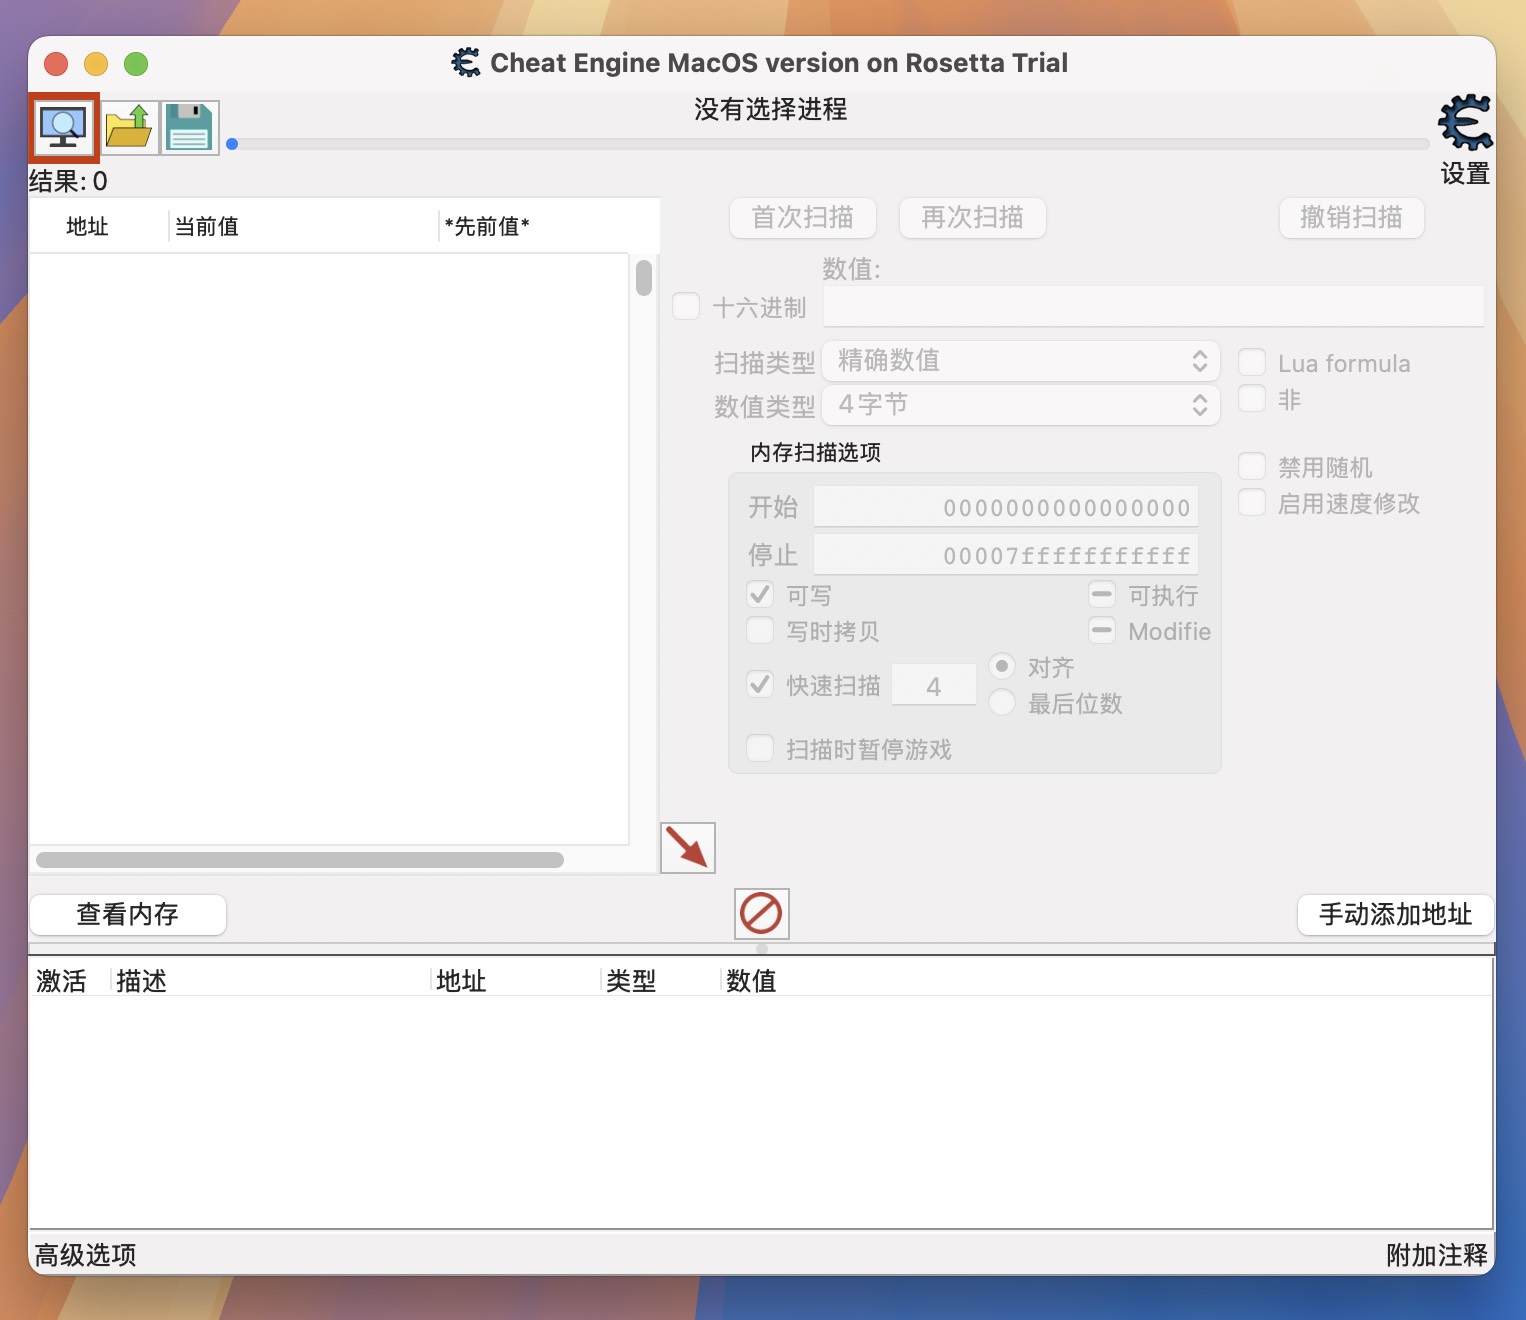Image resolution: width=1526 pixels, height=1320 pixels.
Task: Click the floppy disk save icon
Action: point(189,127)
